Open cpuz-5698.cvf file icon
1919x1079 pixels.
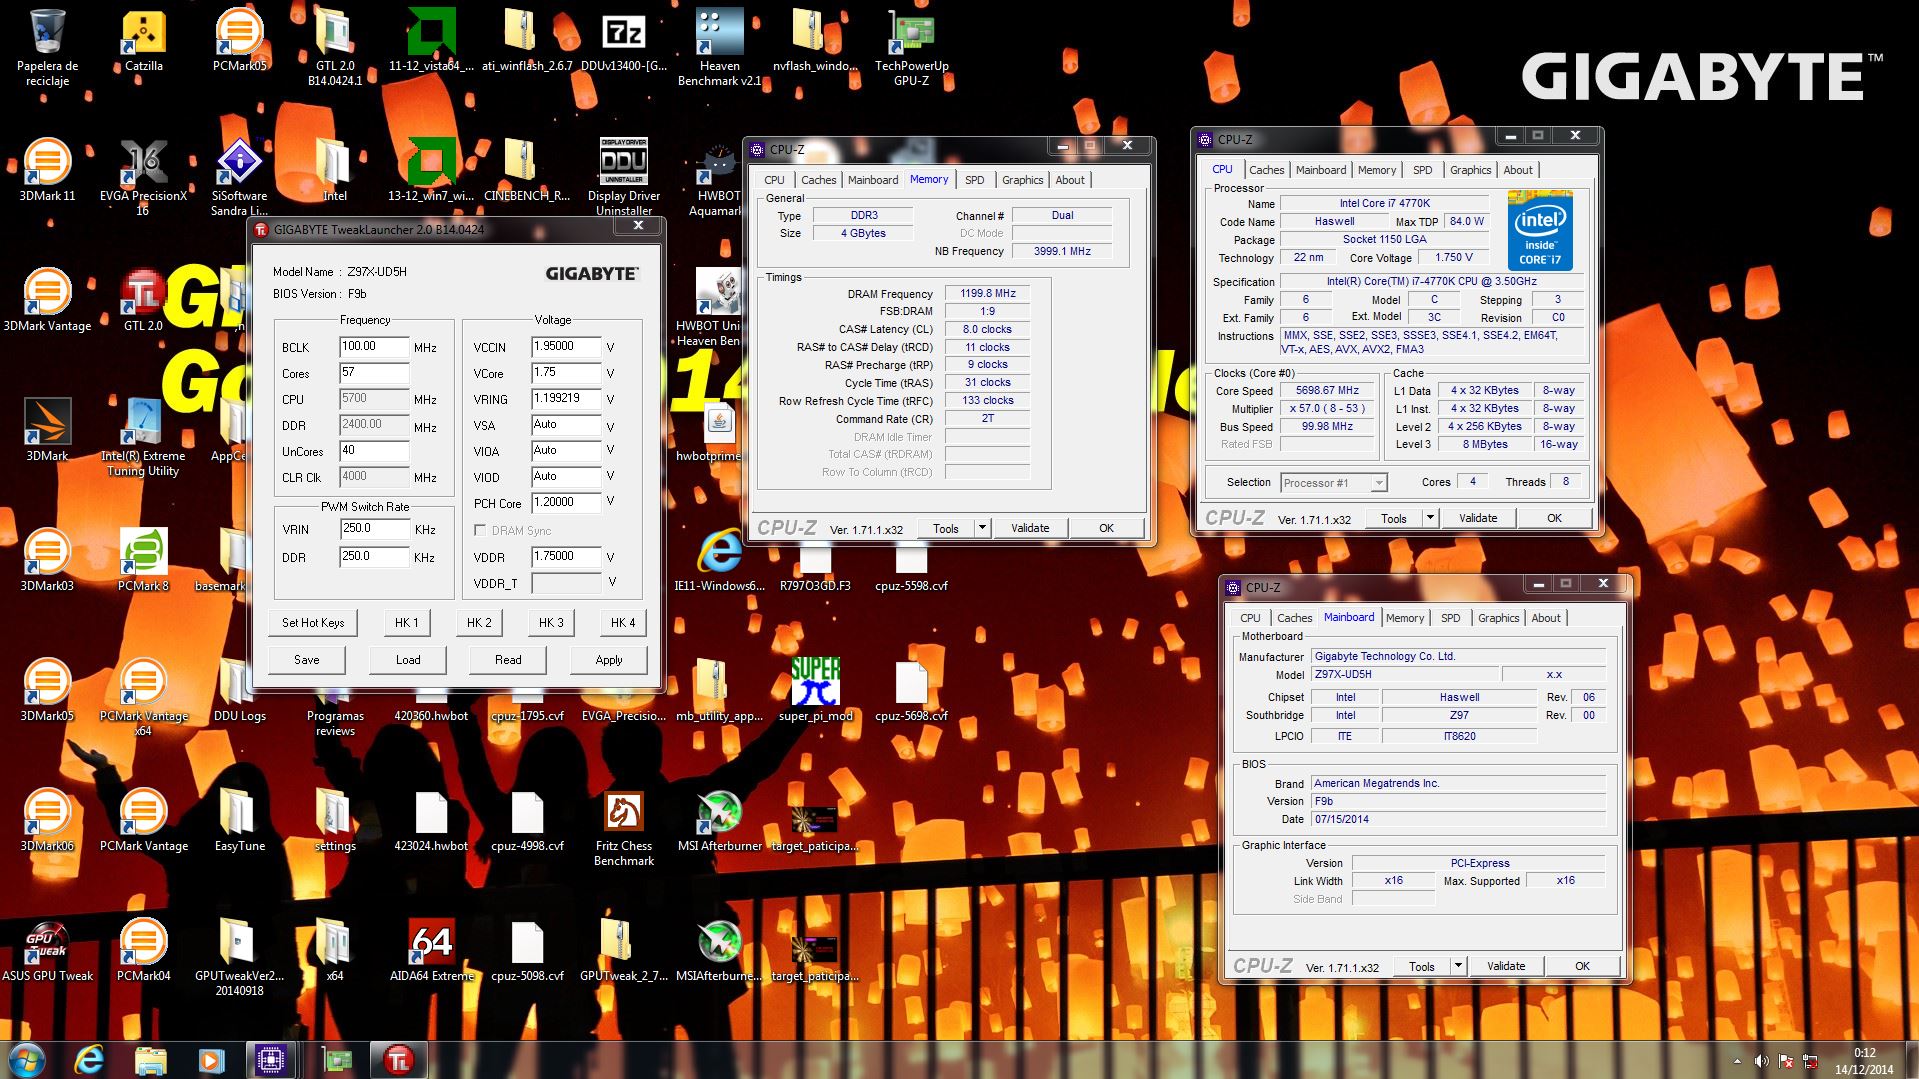click(x=911, y=690)
